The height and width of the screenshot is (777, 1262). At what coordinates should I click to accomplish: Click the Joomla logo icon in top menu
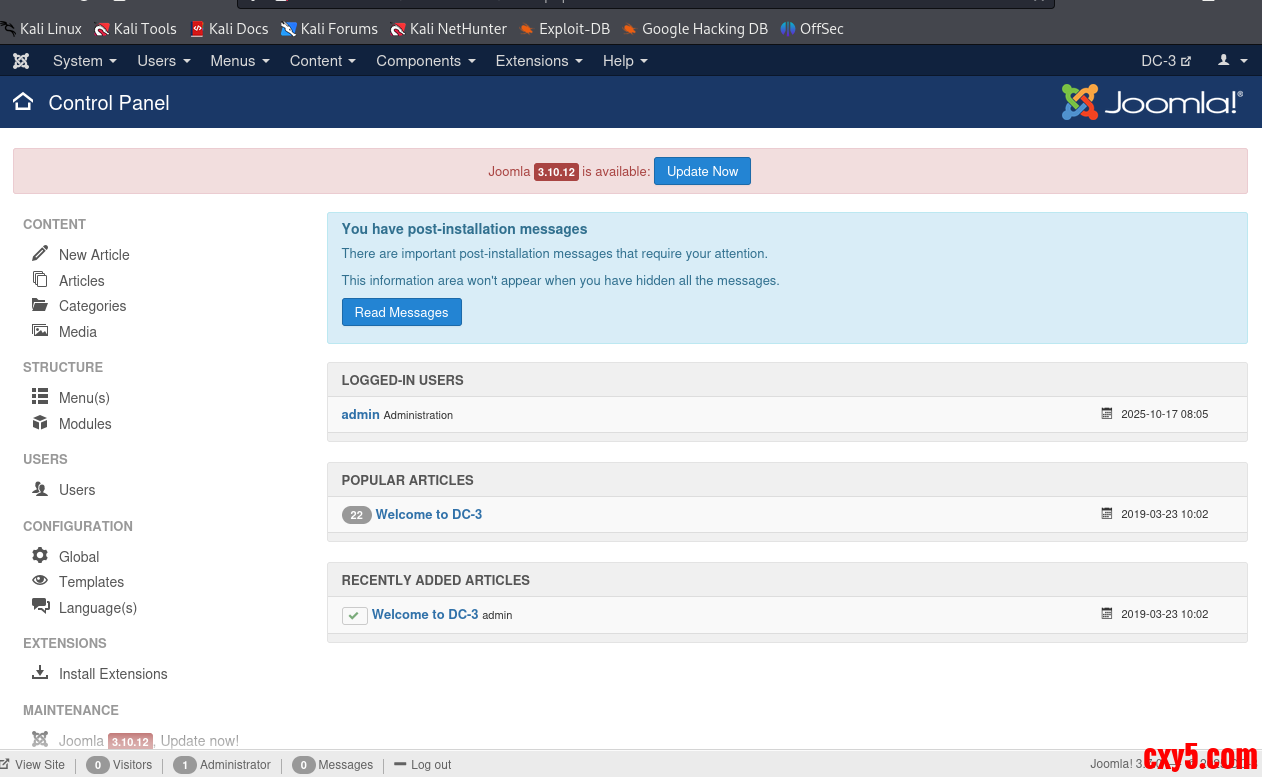coord(21,61)
